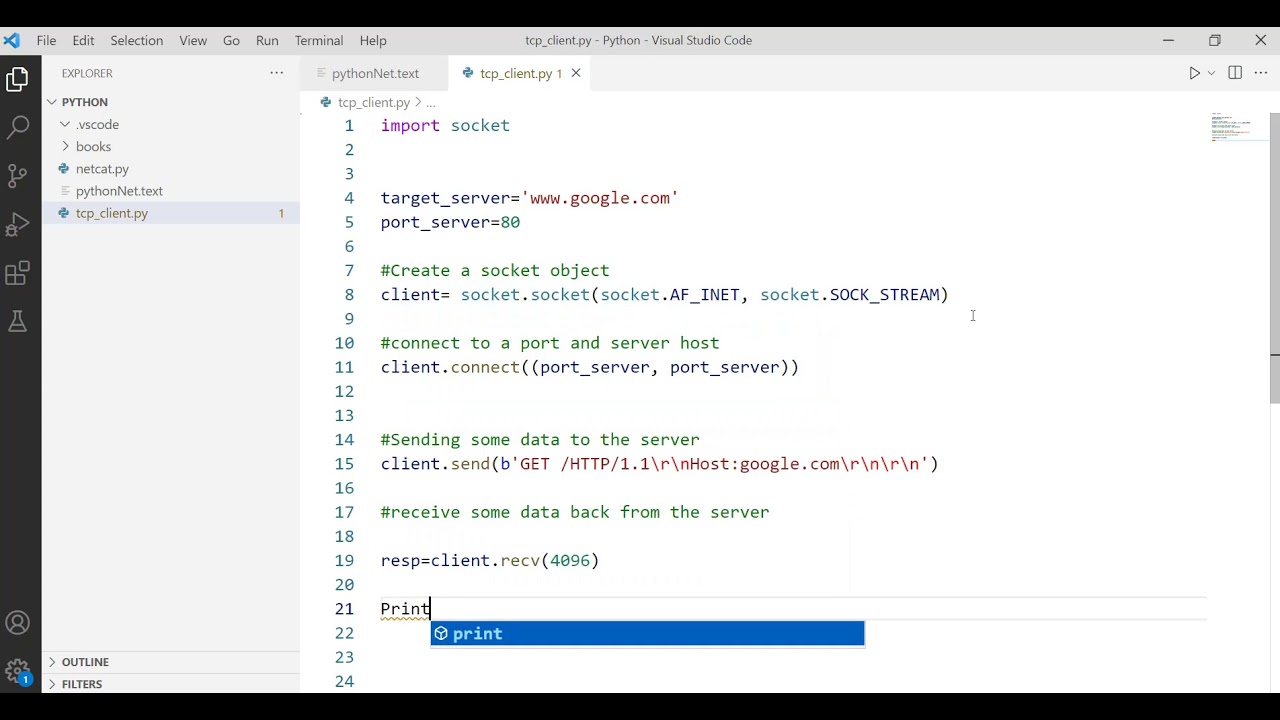Open the Explorer view in activity bar
This screenshot has height=720, width=1280.
(x=17, y=80)
